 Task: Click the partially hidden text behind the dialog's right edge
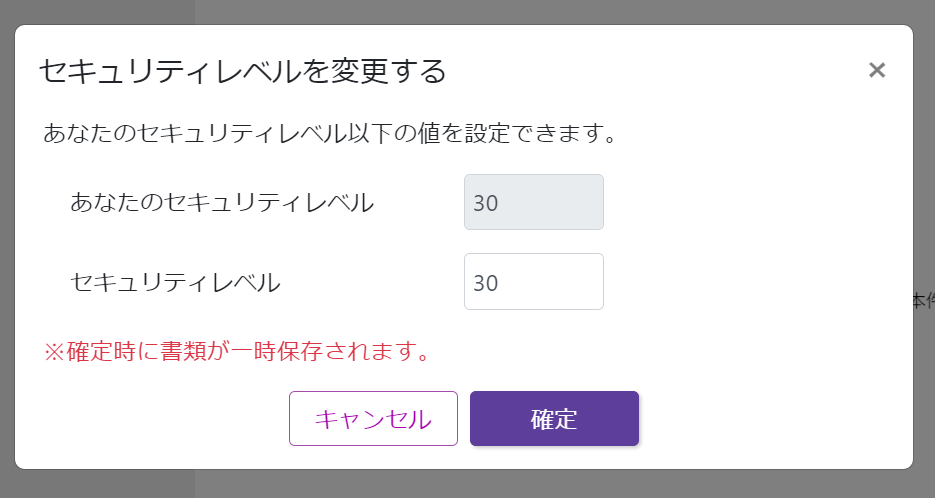925,300
